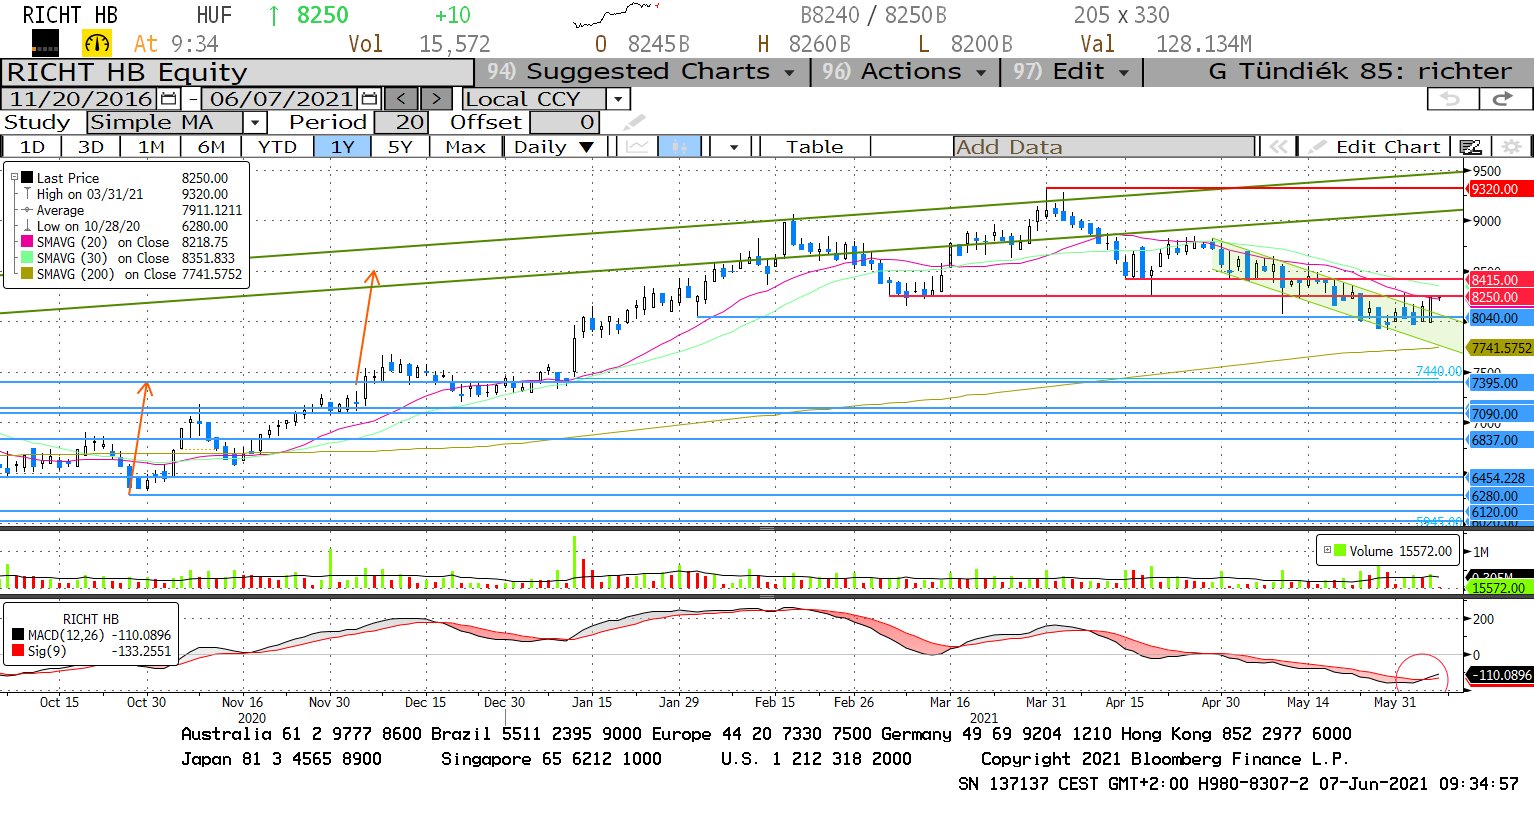Image resolution: width=1534 pixels, height=813 pixels.
Task: Click the yellow gauge alert icon
Action: (97, 43)
